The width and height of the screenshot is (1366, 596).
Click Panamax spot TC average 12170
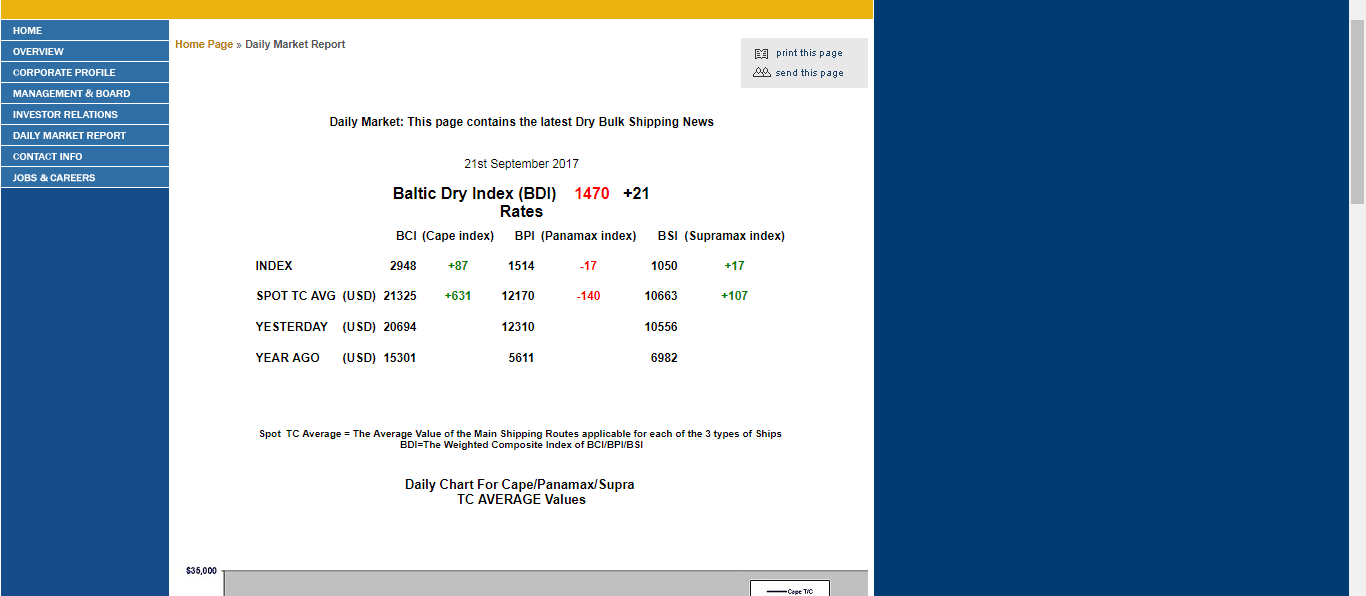coord(518,296)
